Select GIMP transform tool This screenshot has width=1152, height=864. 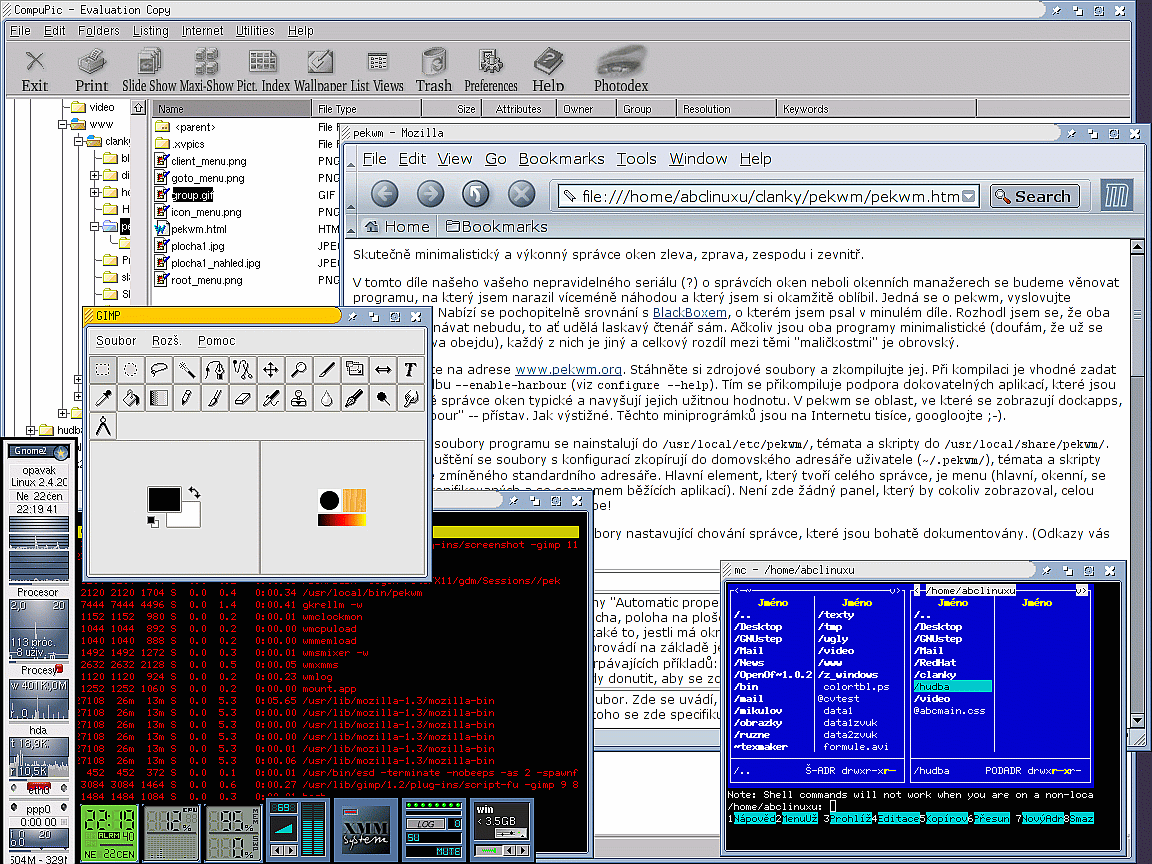point(354,370)
